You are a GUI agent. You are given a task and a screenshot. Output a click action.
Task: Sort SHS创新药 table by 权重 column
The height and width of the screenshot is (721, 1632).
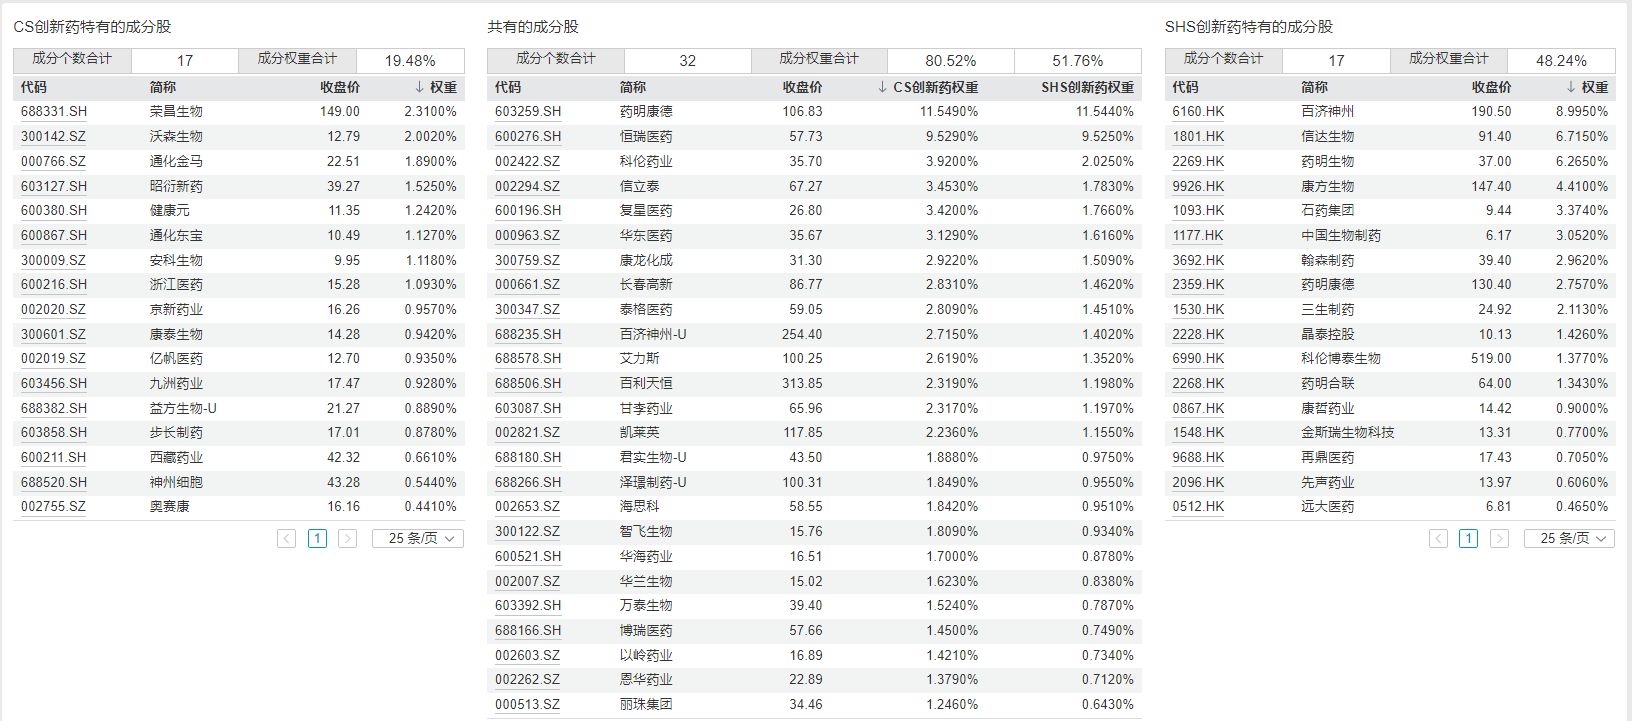click(x=1588, y=87)
